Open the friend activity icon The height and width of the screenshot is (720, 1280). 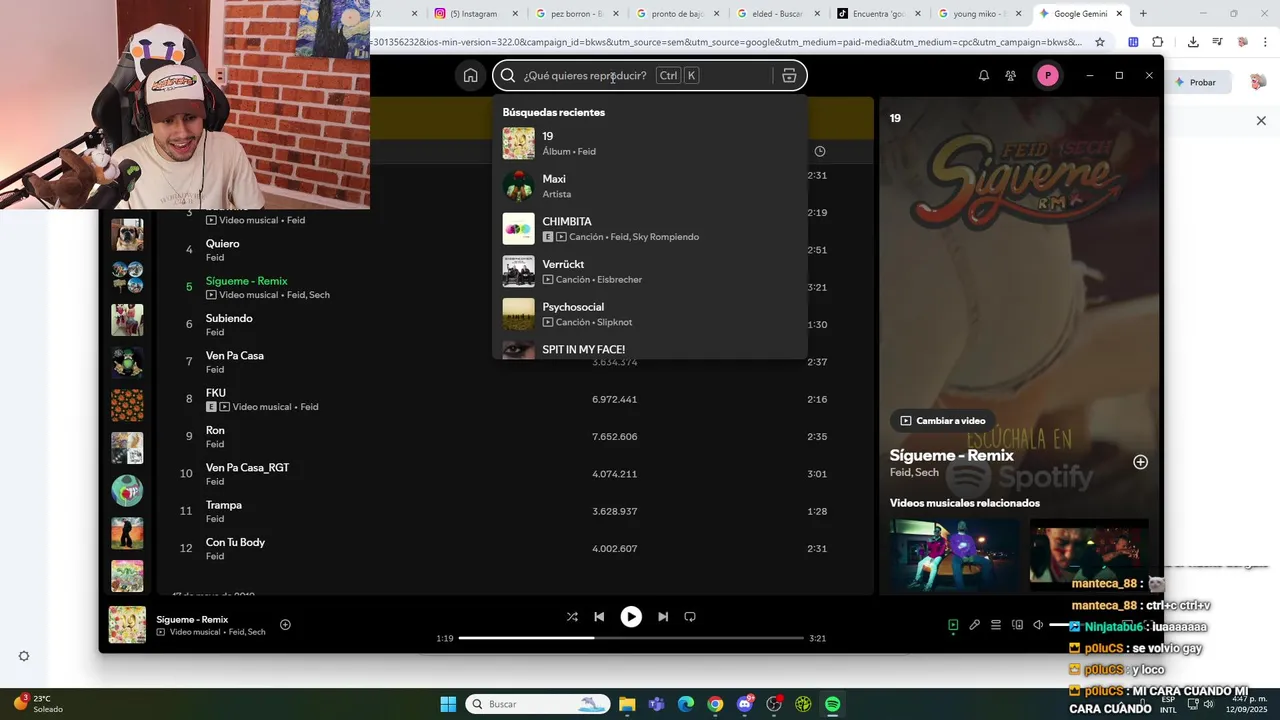click(x=1011, y=76)
